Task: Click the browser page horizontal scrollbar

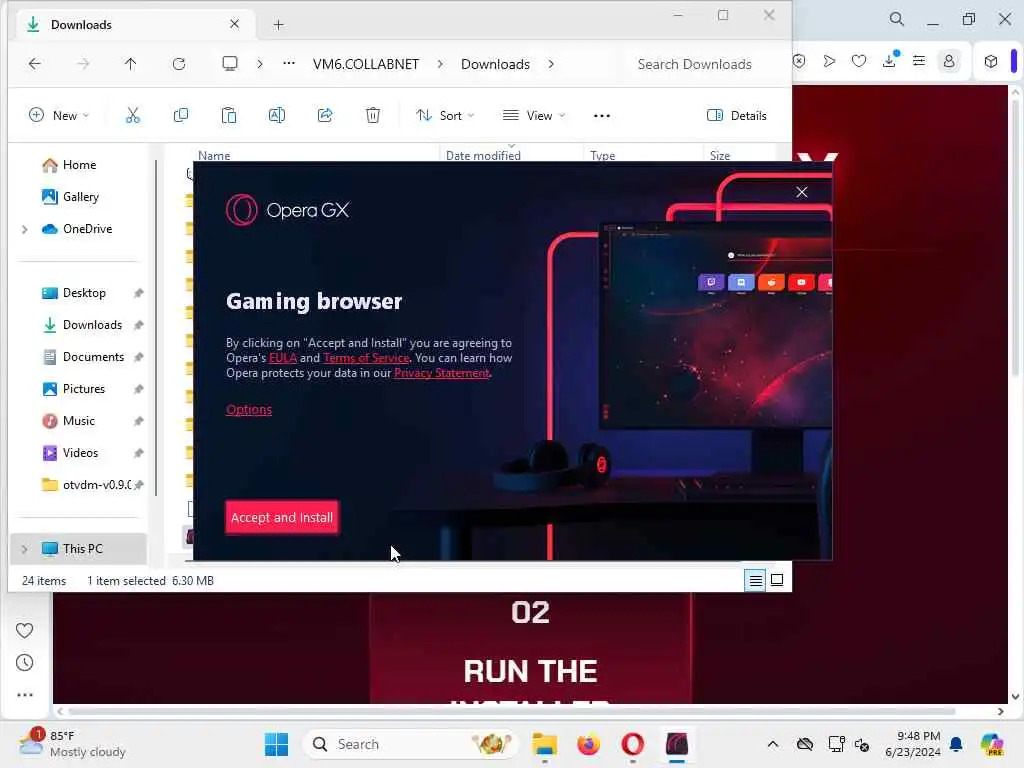Action: point(511,711)
